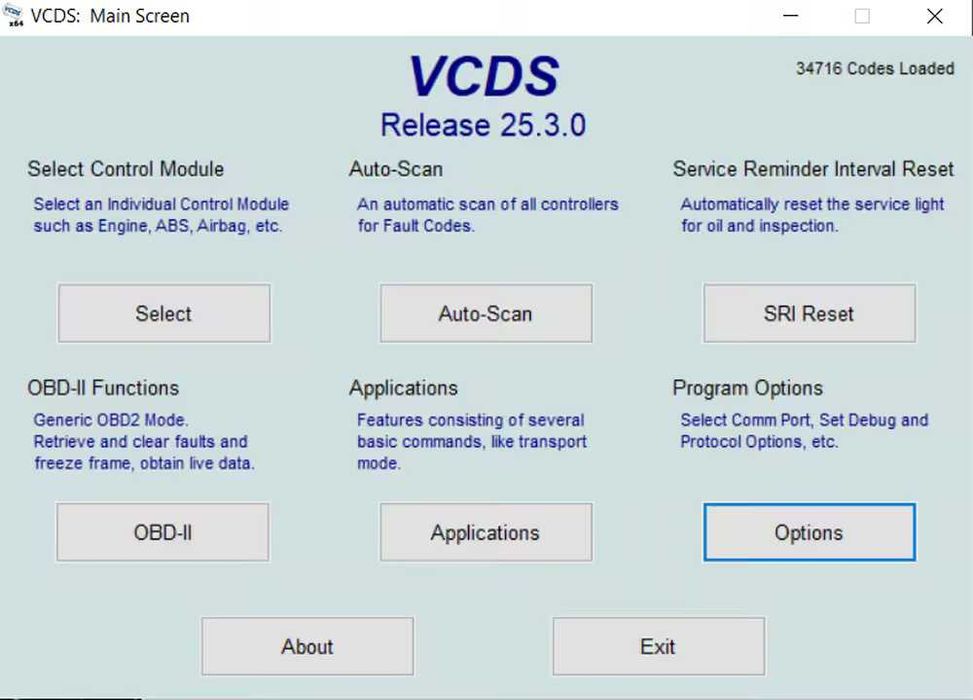Viewport: 973px width, 700px height.
Task: Click the '34716 Codes Loaded' text
Action: 875,68
